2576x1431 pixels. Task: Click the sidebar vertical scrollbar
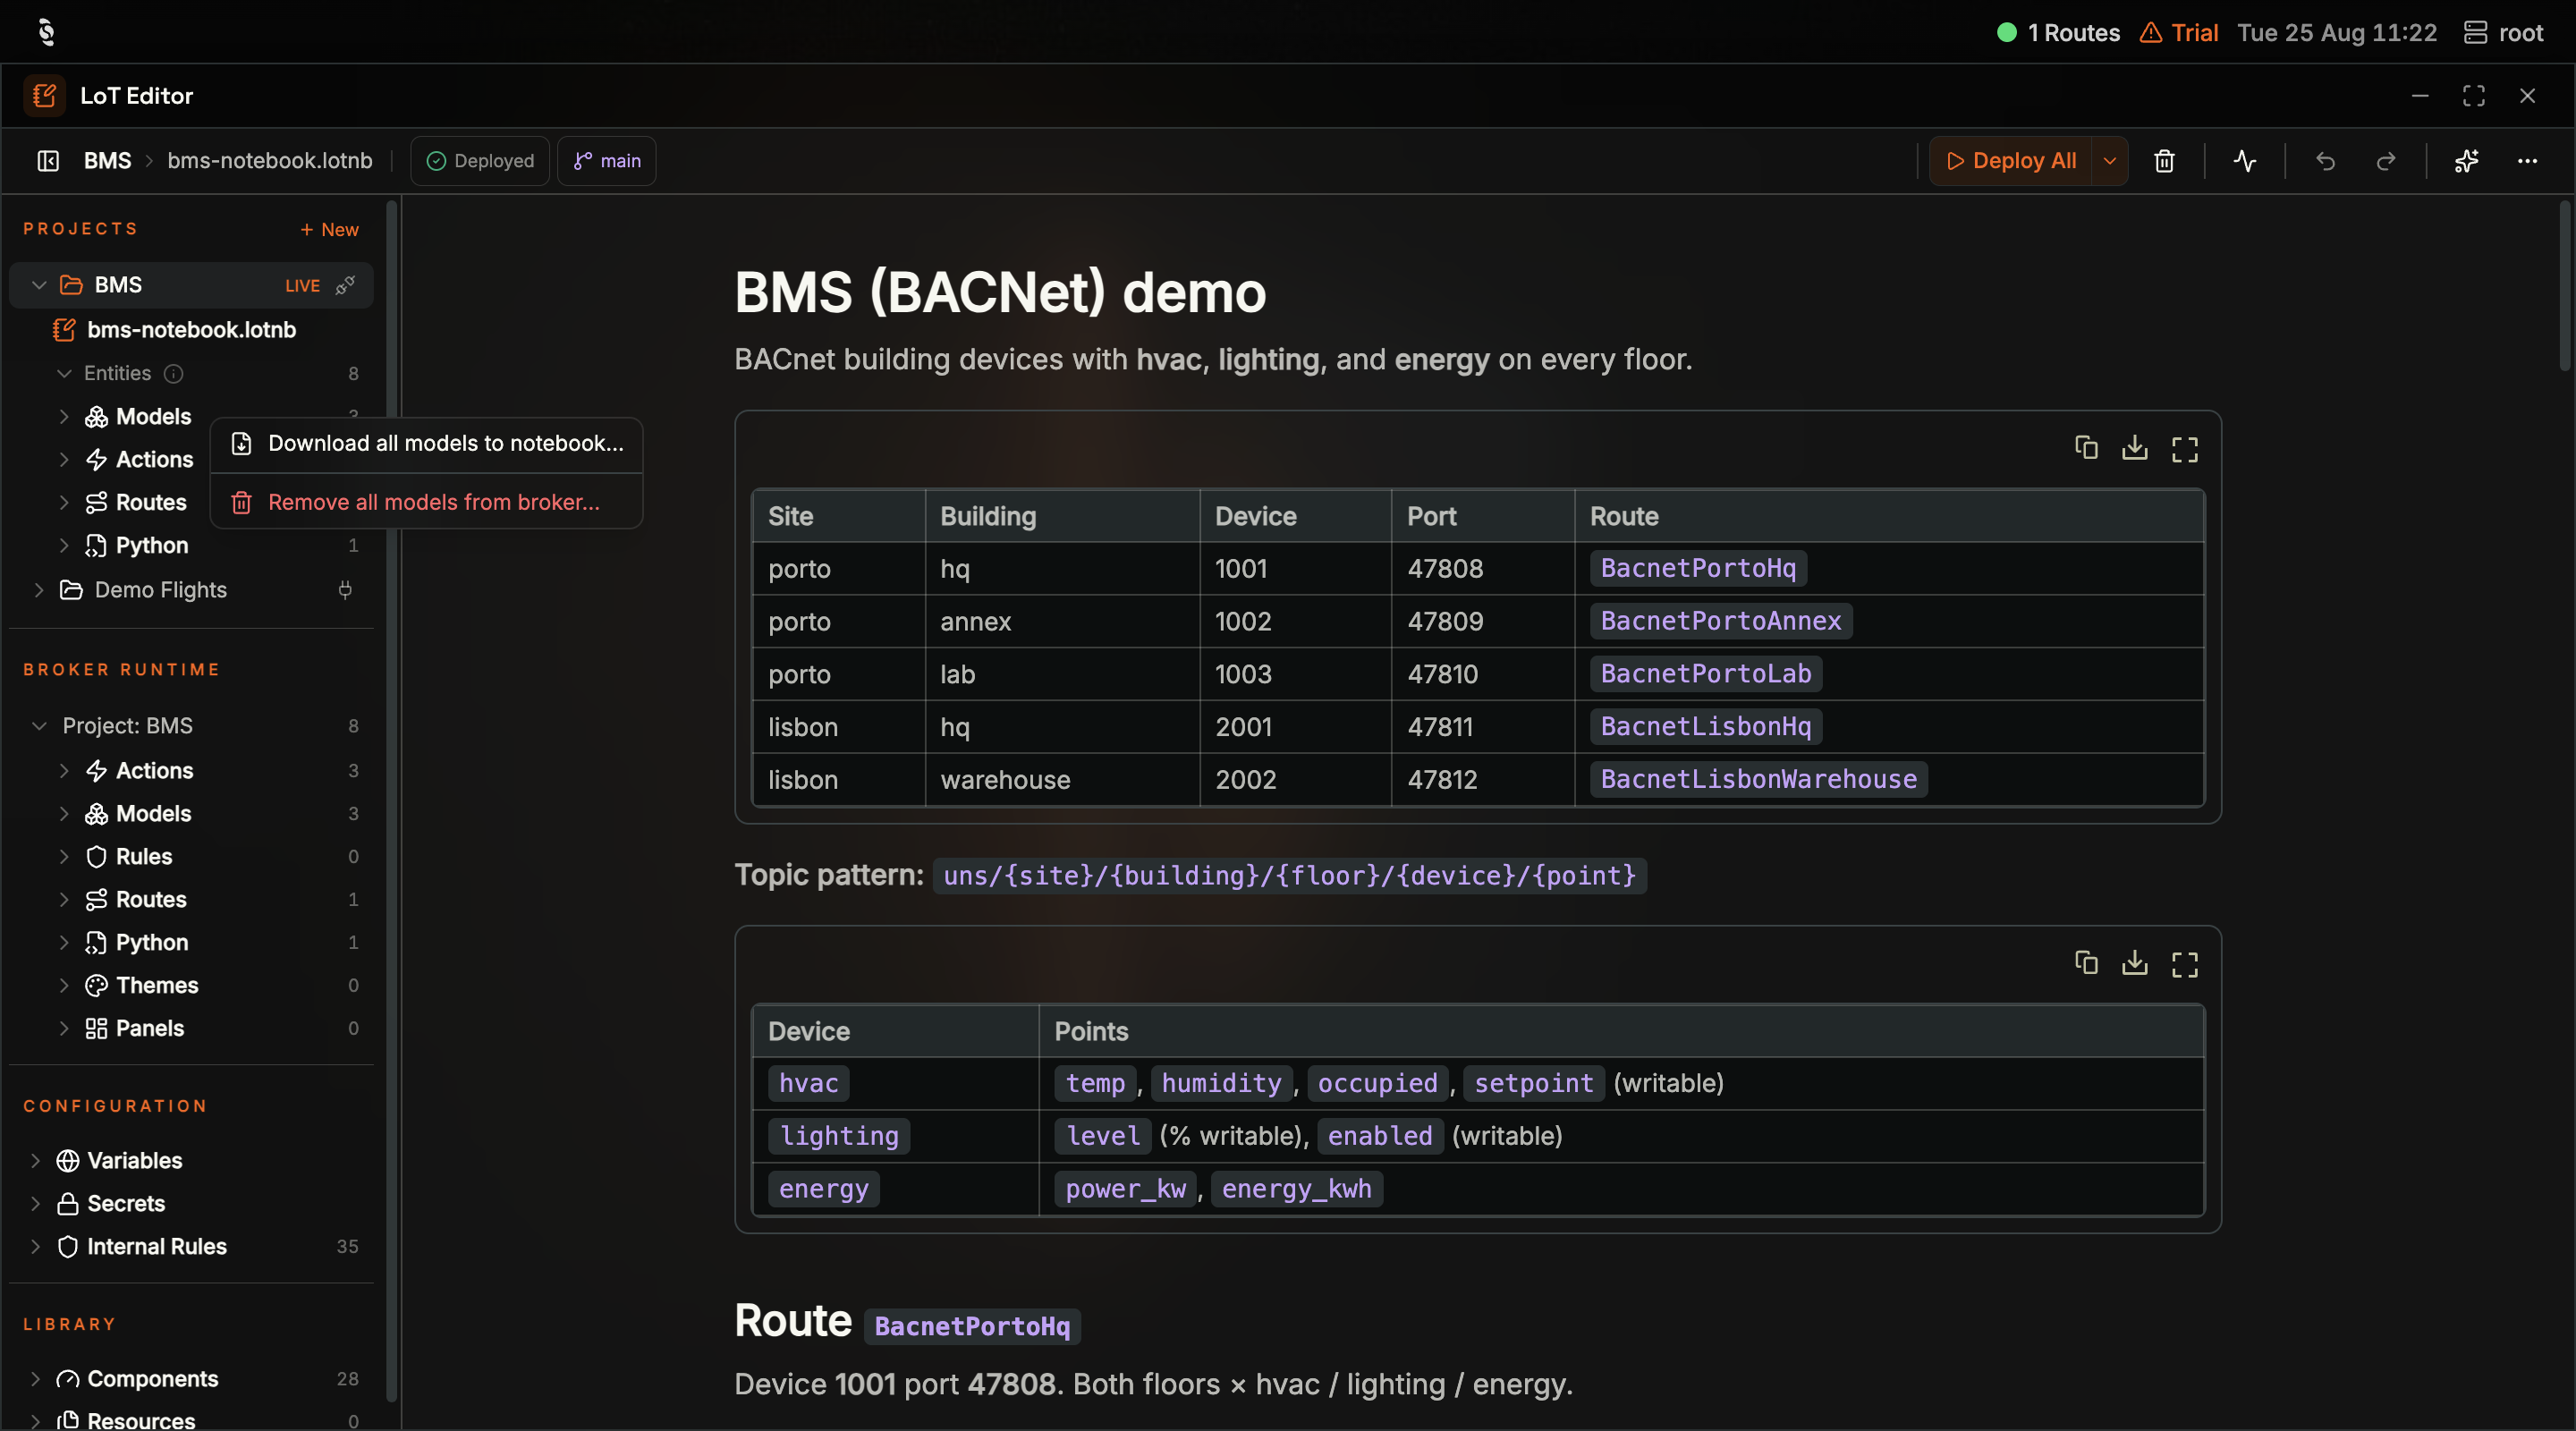(x=392, y=800)
